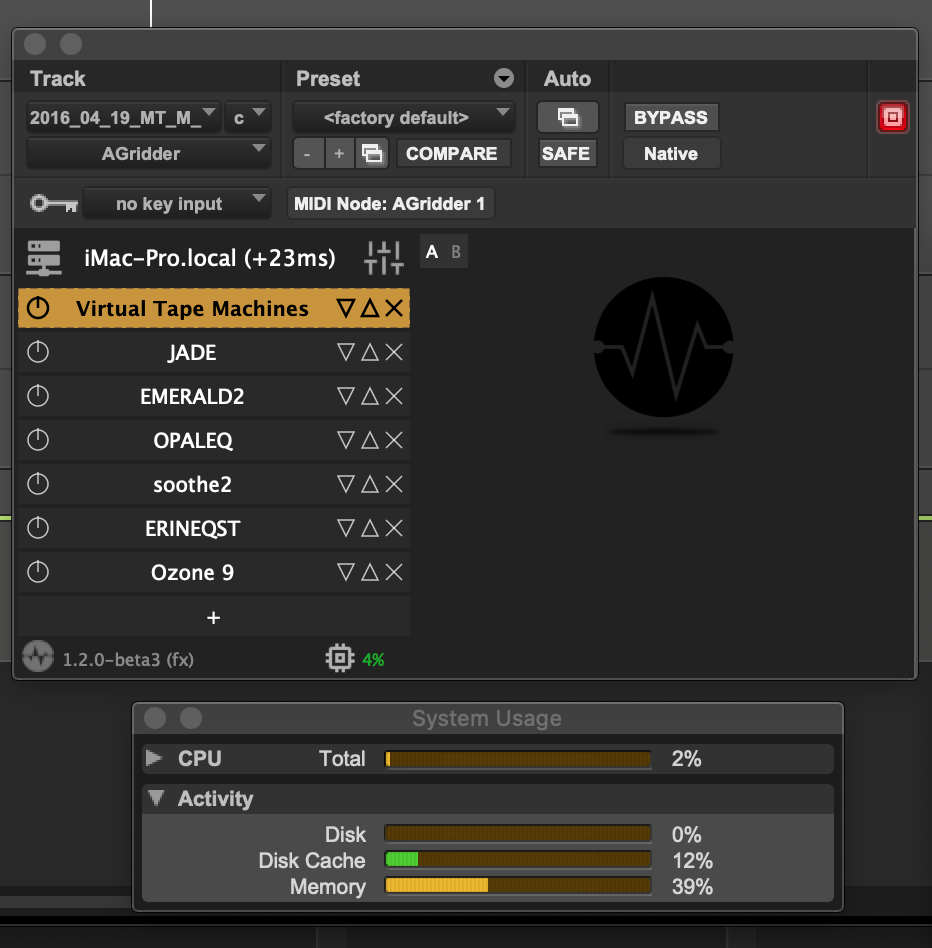Move JADE plugin up
This screenshot has height=948, width=932.
(370, 352)
